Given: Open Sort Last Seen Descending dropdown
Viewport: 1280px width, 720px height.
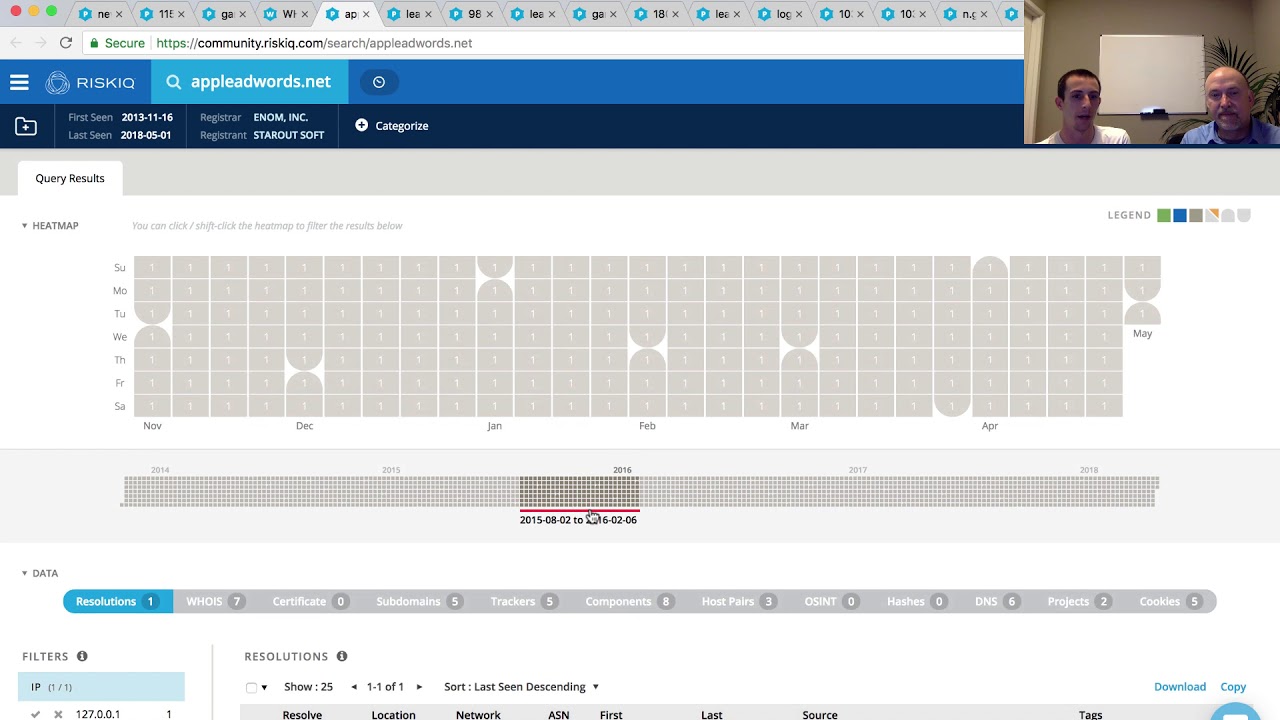Looking at the screenshot, I should (521, 687).
